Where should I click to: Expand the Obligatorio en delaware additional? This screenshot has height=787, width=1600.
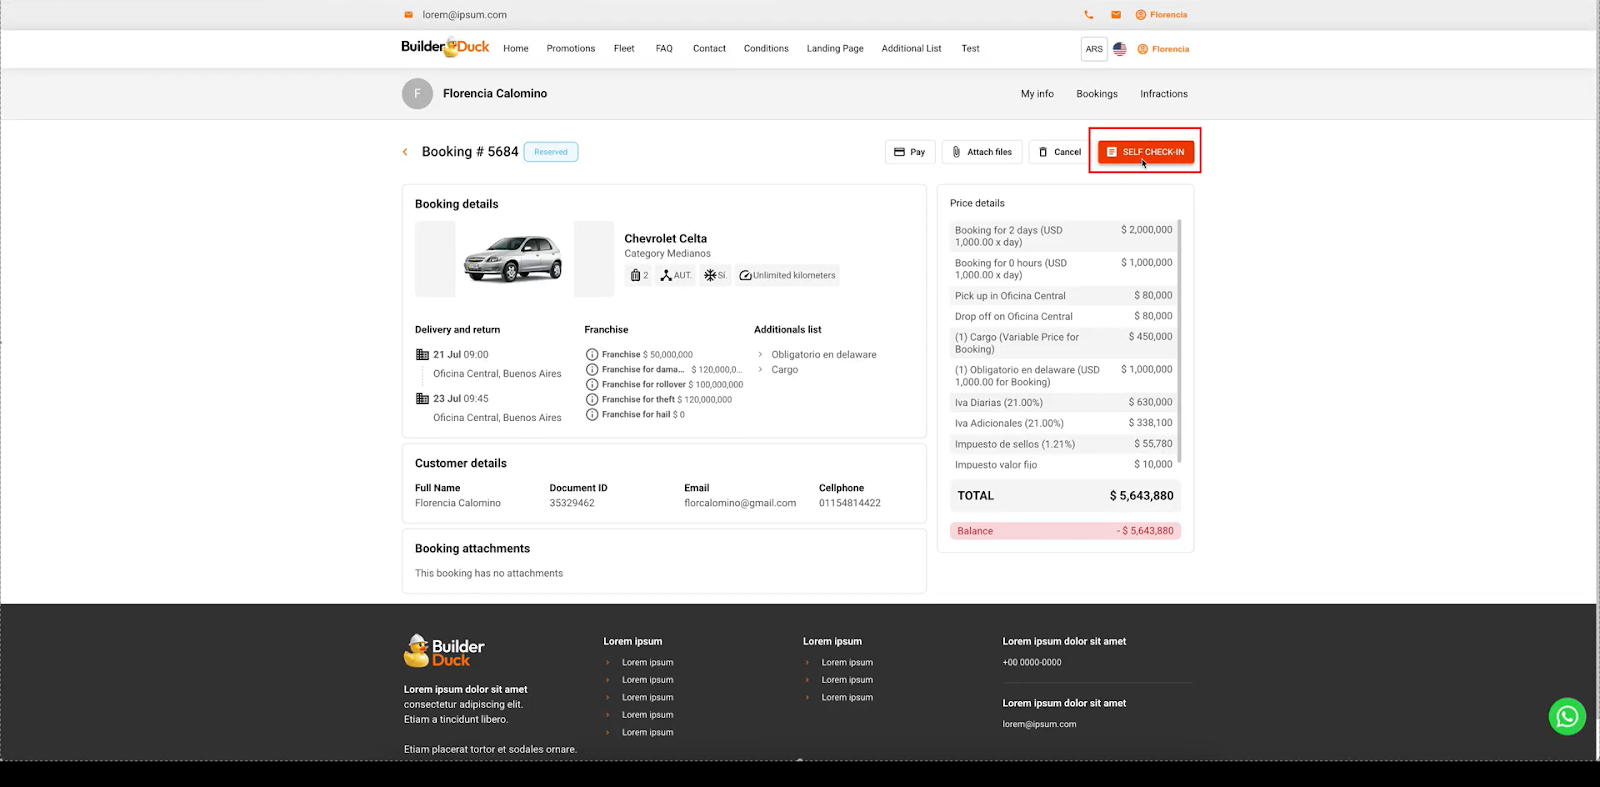pyautogui.click(x=760, y=355)
